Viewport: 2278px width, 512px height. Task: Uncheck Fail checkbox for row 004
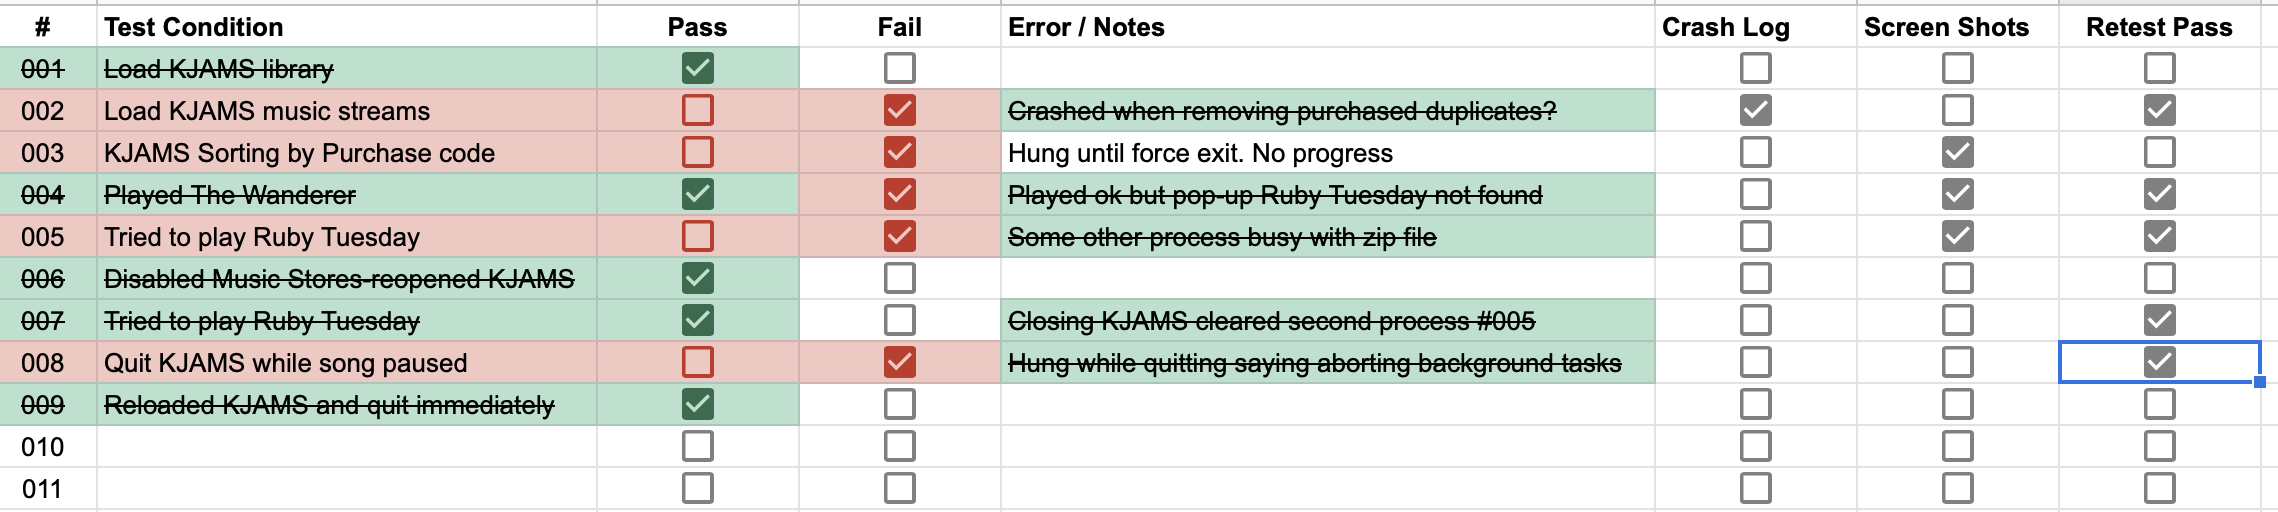tap(899, 194)
